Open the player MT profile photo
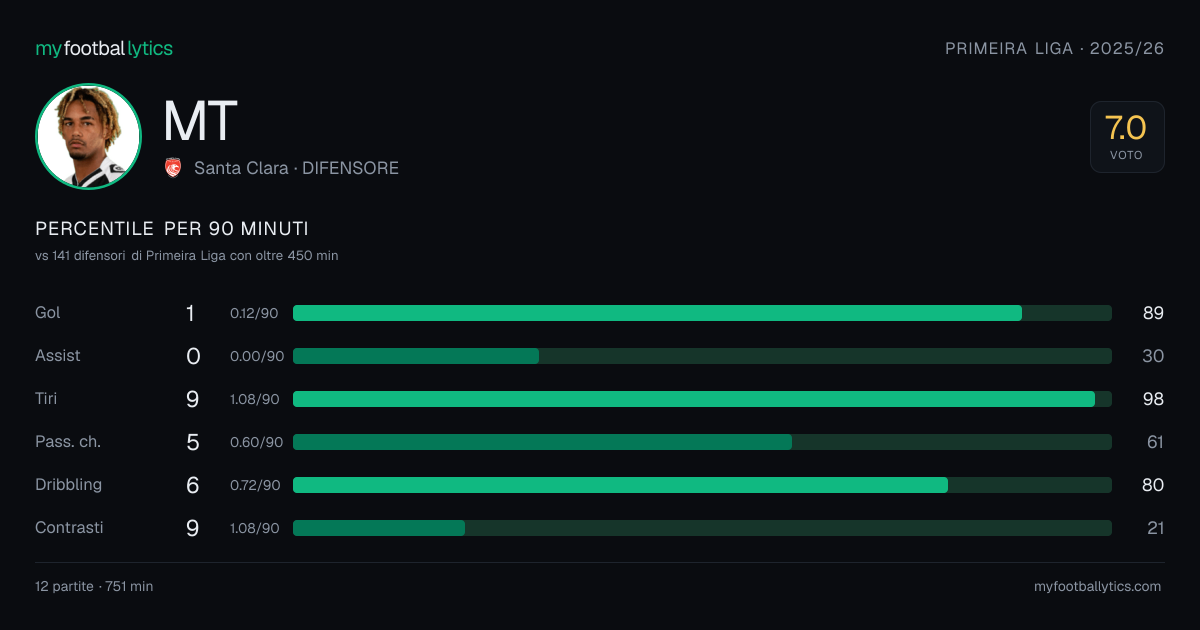The height and width of the screenshot is (630, 1200). click(88, 137)
